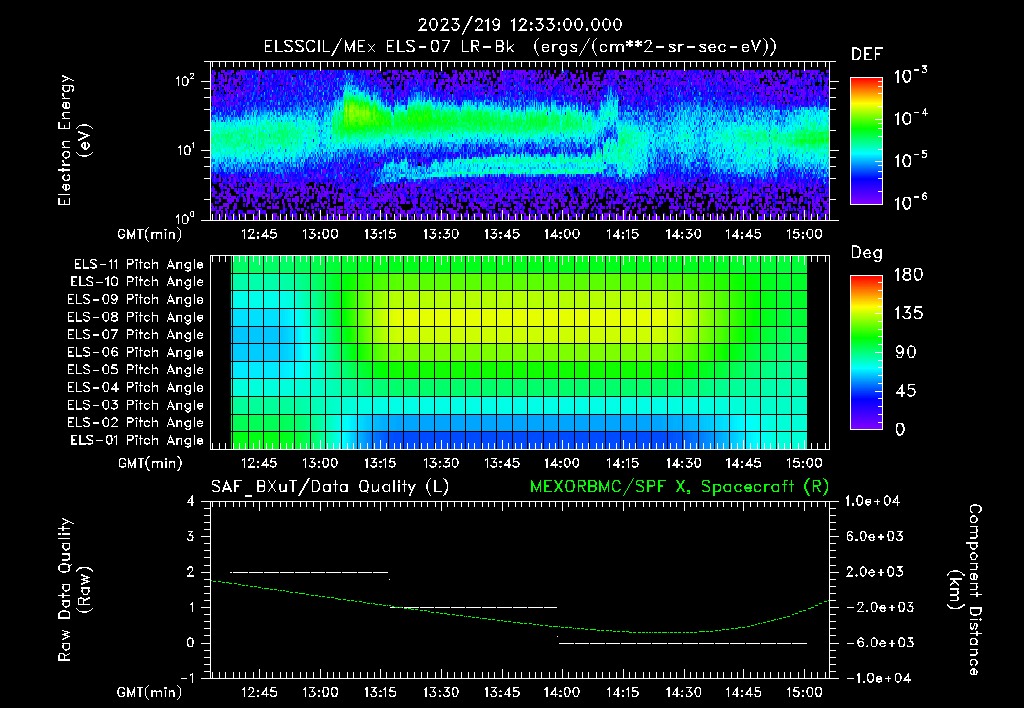The height and width of the screenshot is (708, 1024).
Task: Click GMT(min) label under the spectrogram
Action: click(x=150, y=234)
